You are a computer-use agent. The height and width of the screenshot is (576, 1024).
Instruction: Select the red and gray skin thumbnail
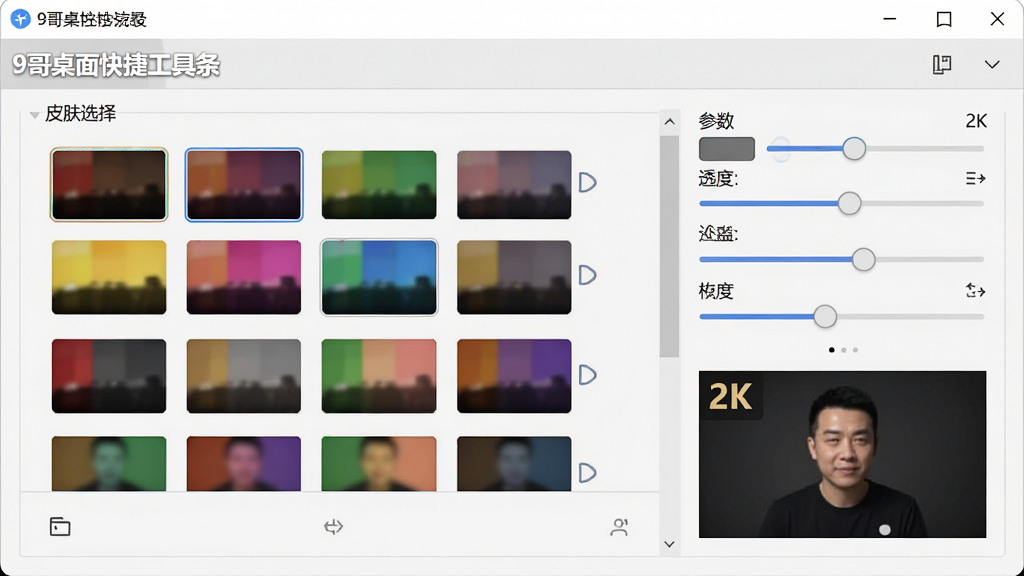109,376
